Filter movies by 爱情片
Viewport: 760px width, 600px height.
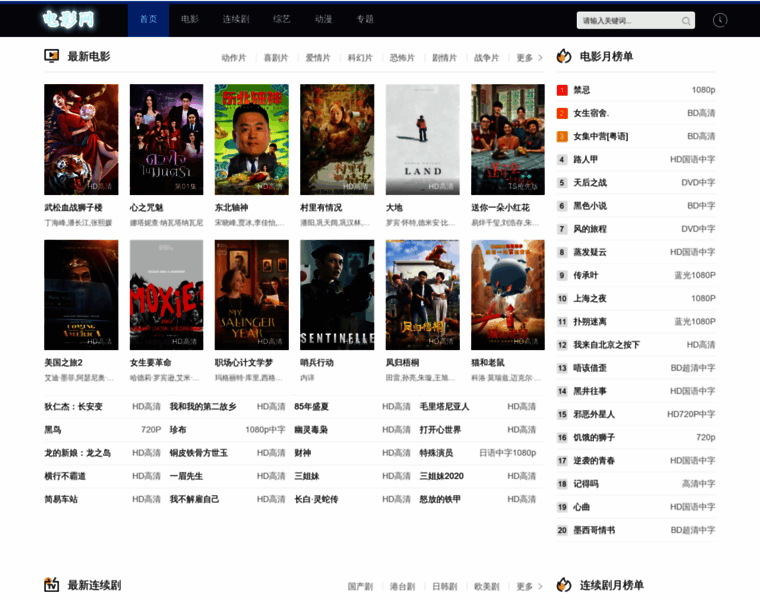click(318, 58)
